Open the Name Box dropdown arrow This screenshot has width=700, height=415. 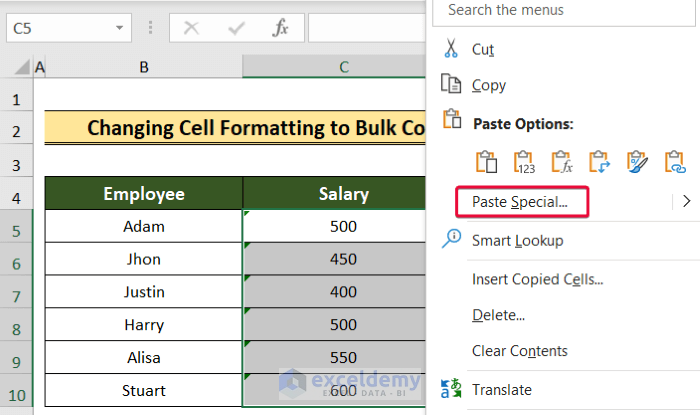coord(120,28)
